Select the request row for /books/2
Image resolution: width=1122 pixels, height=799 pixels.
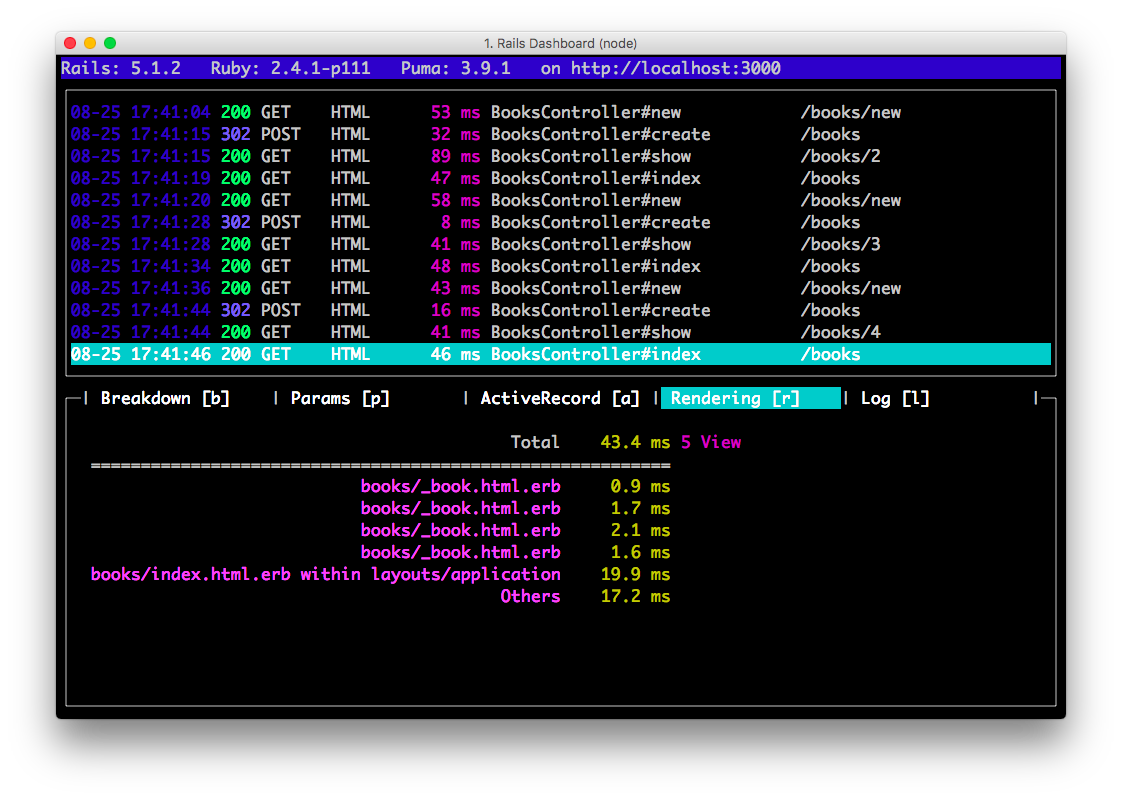tap(560, 157)
